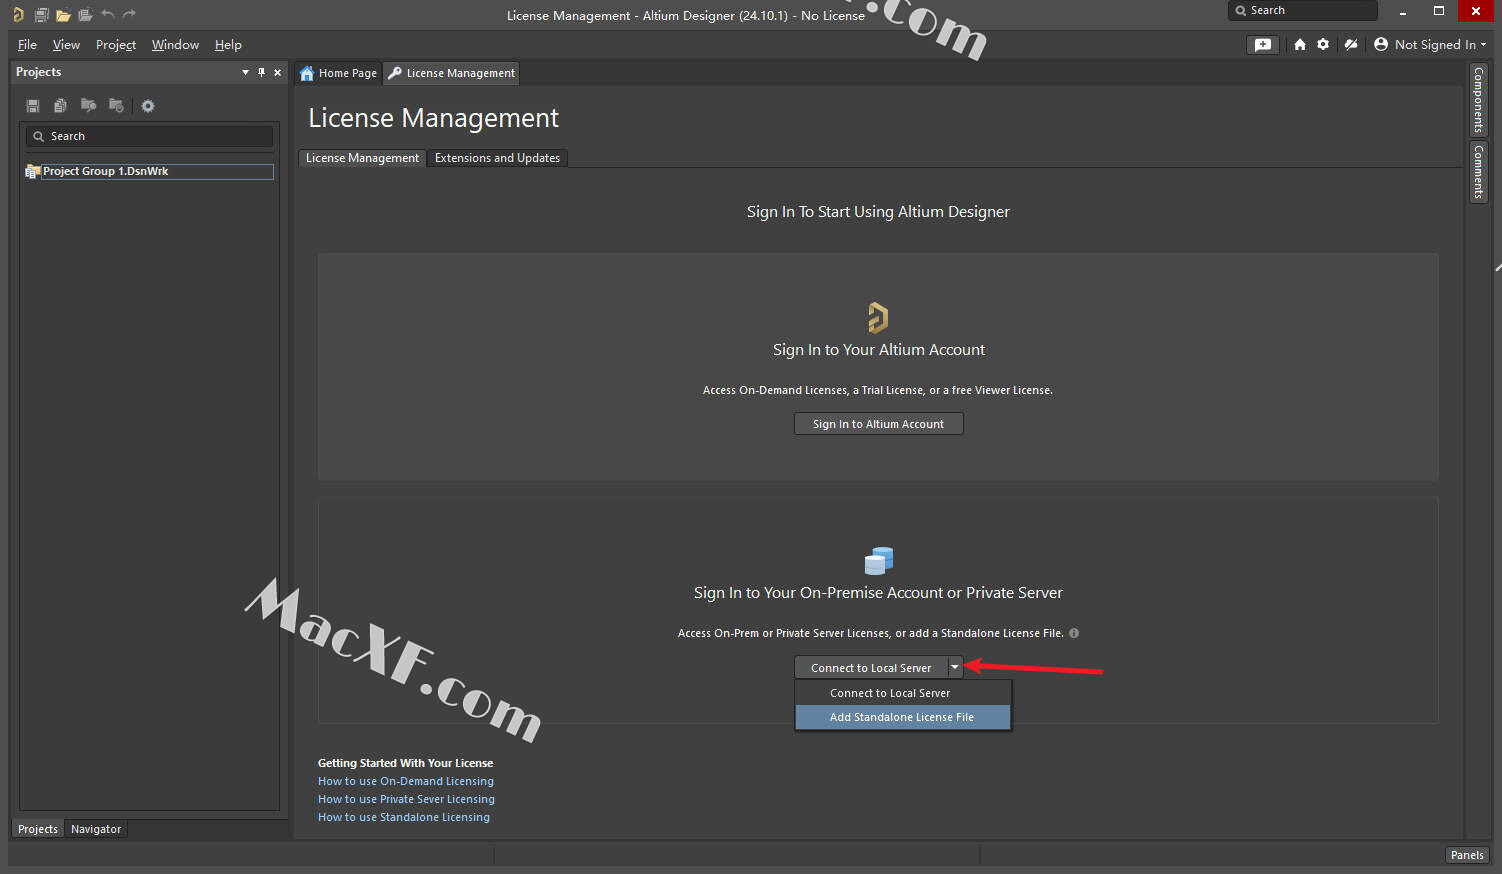
Task: Open the Not Signed In account dropdown
Action: pos(1430,44)
